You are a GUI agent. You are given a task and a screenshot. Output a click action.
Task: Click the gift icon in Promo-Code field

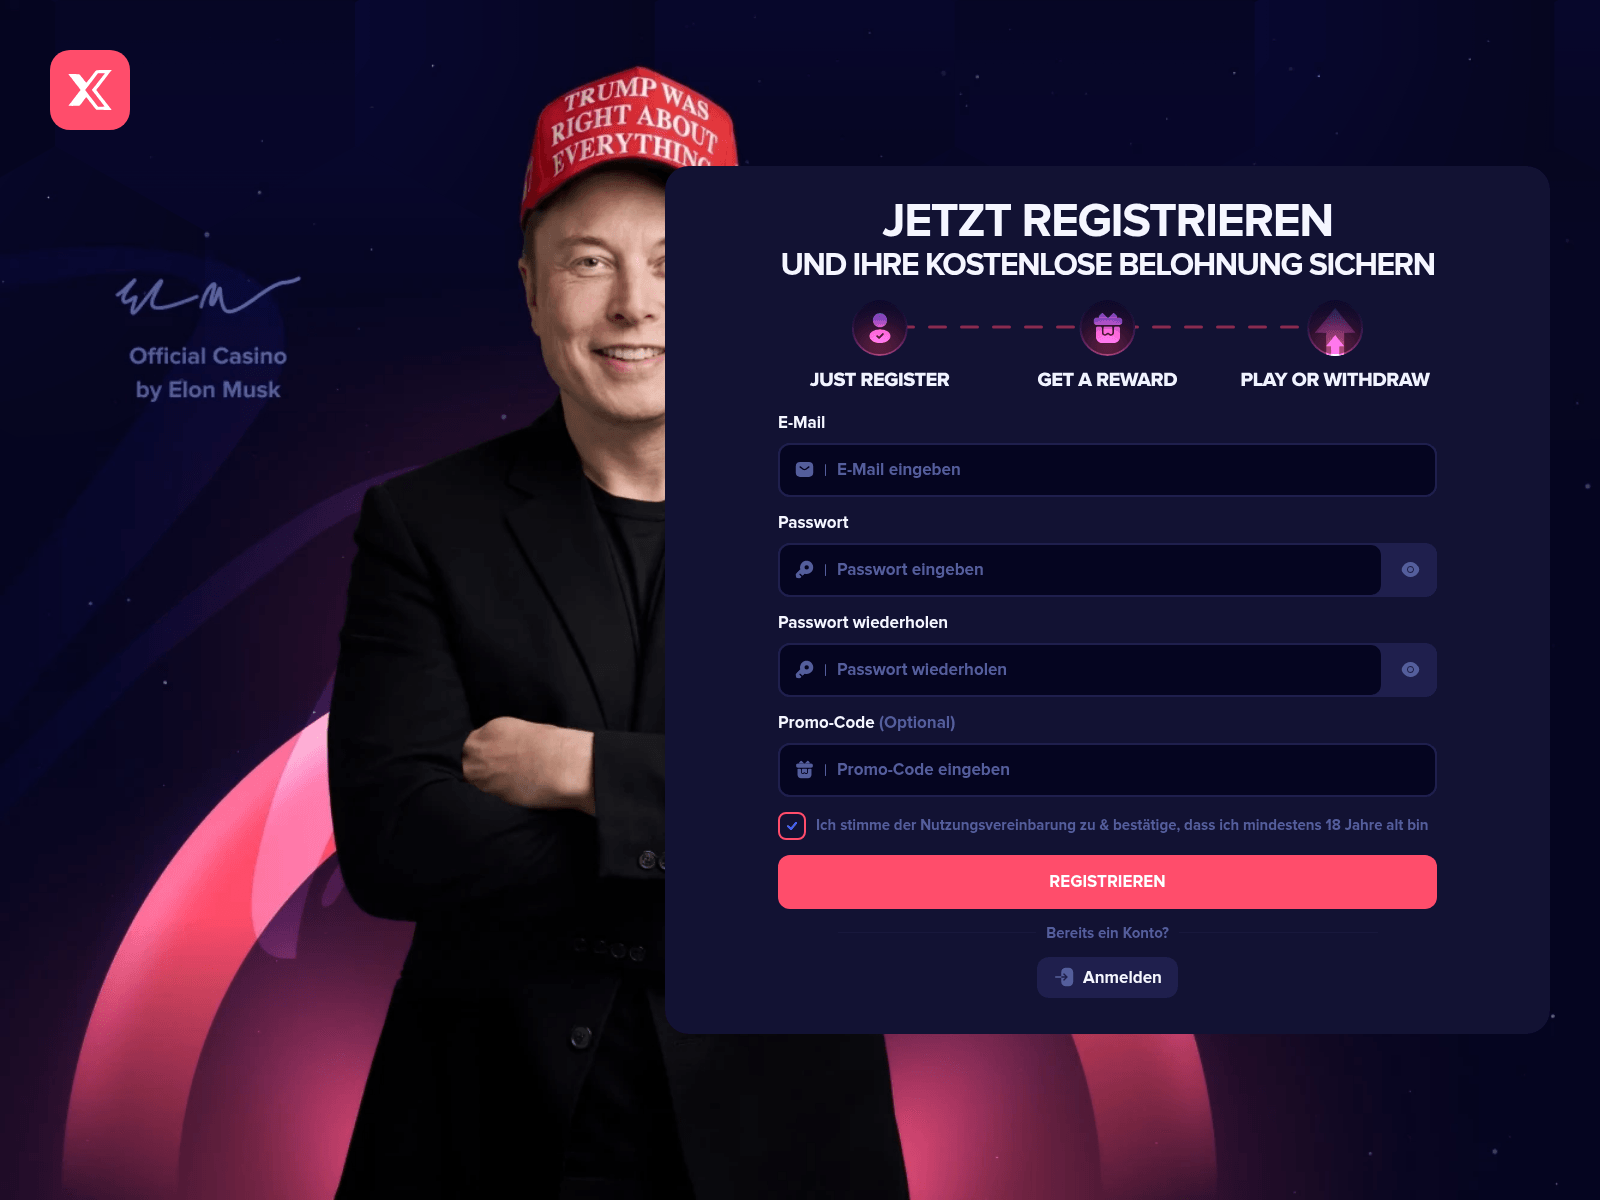(x=804, y=770)
